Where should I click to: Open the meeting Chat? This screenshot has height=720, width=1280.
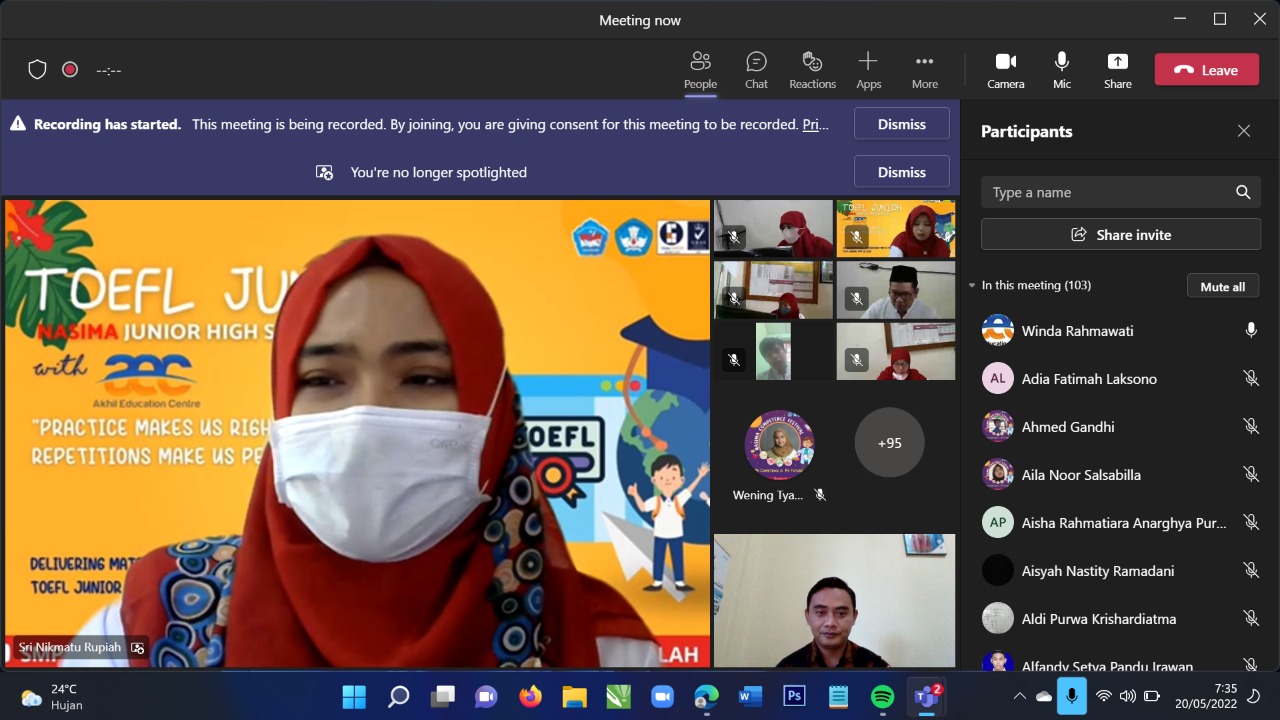756,62
